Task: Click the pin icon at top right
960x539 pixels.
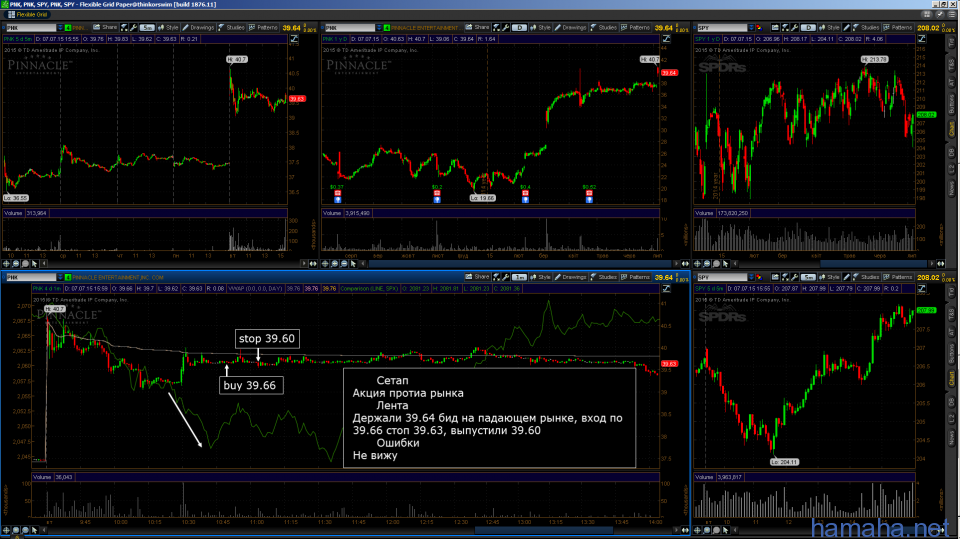Action: coord(939,14)
